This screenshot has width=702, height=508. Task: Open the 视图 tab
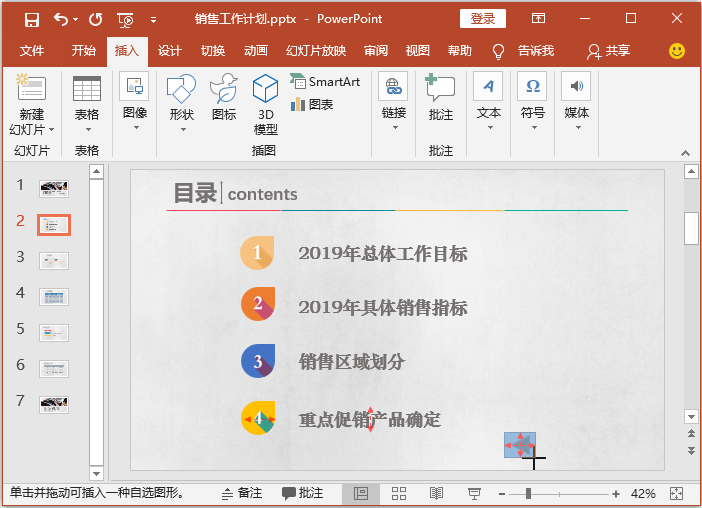tap(418, 51)
